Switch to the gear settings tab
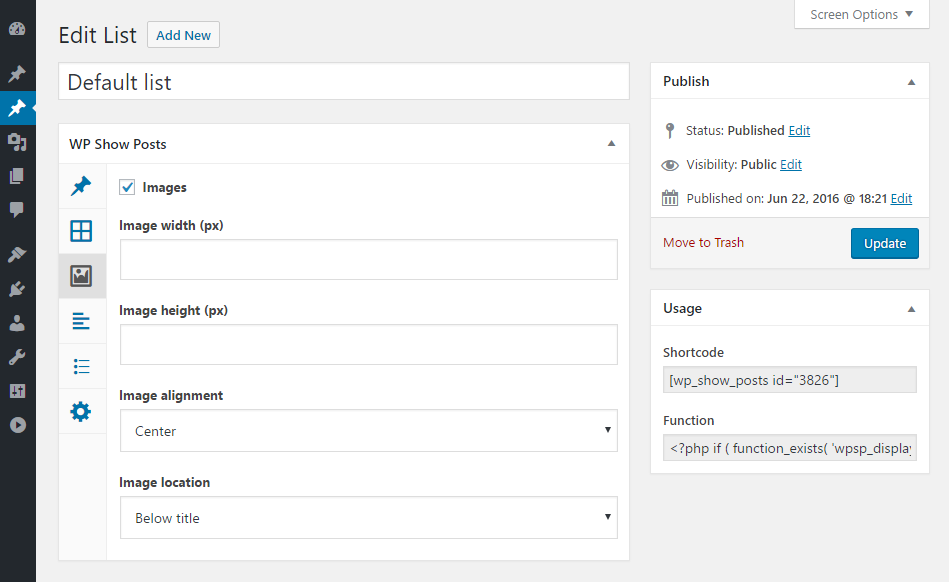Screen dimensions: 949x582 tap(81, 411)
